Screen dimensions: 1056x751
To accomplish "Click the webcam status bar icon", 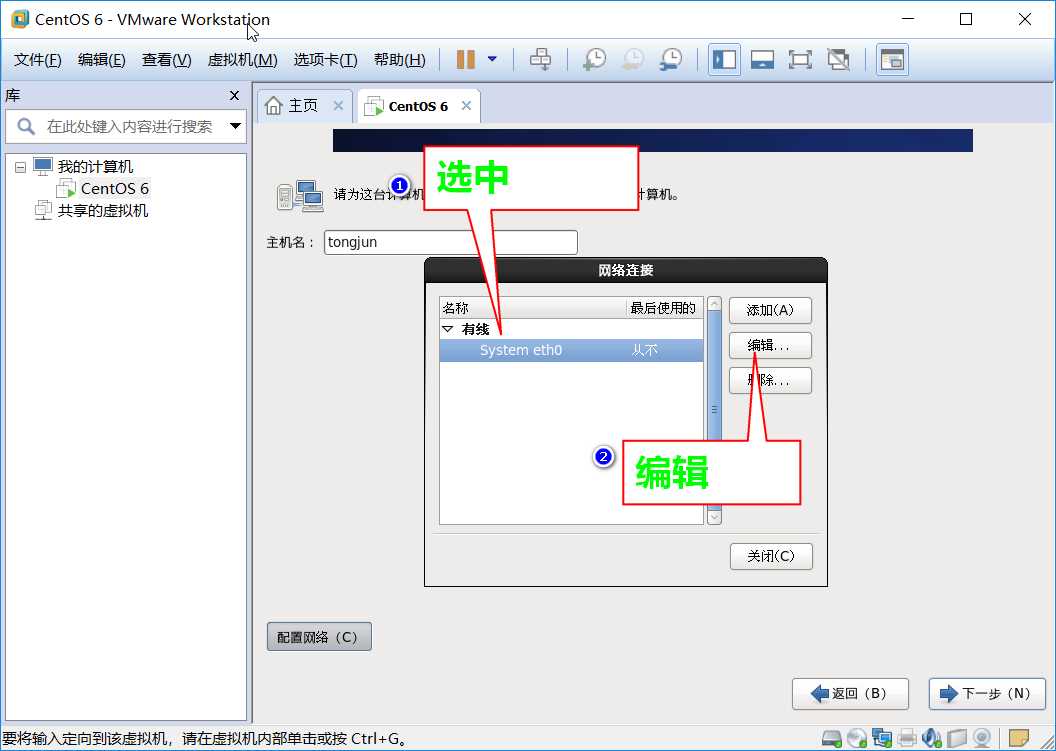I will click(982, 738).
